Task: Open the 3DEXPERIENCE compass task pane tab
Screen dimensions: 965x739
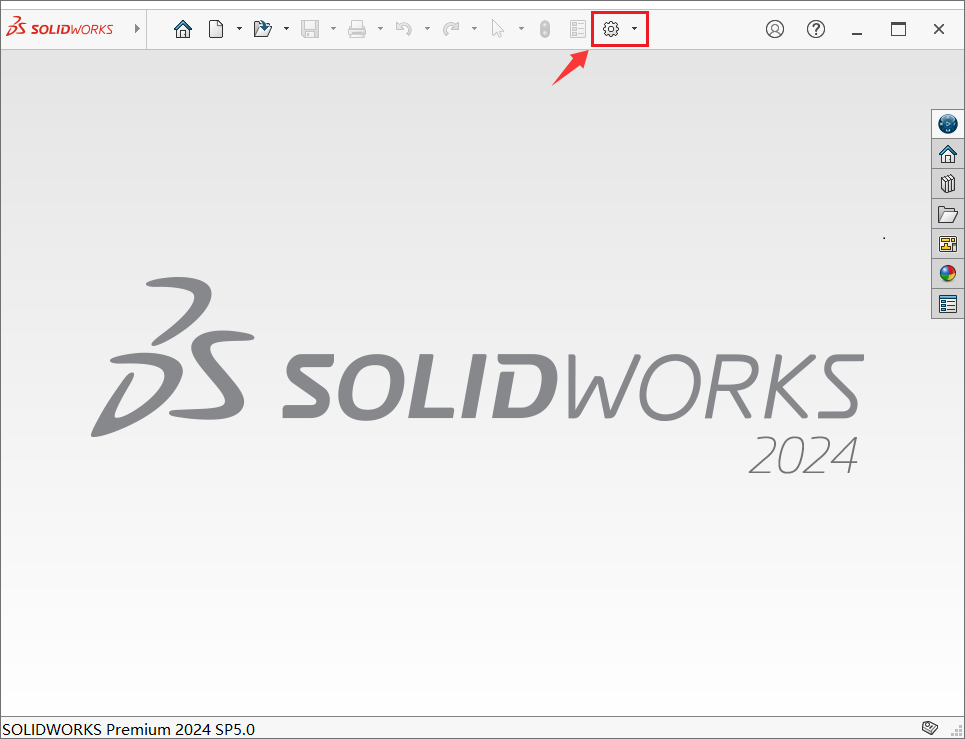Action: coord(948,124)
